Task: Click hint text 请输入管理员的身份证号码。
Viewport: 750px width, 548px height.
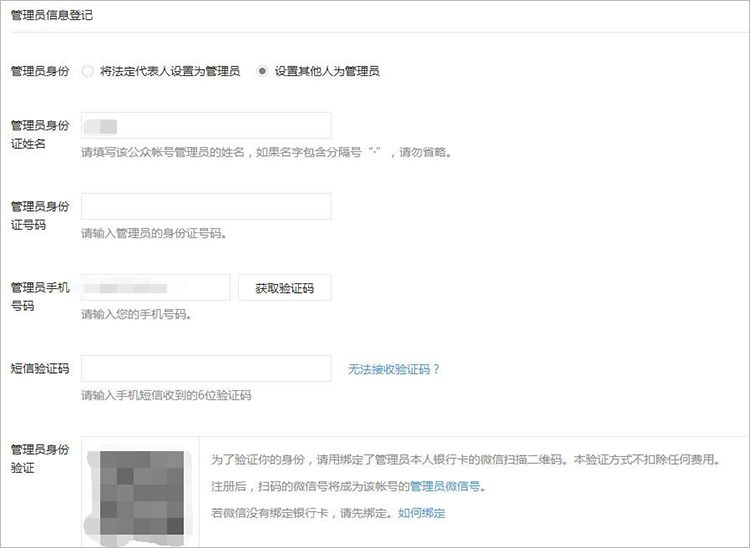Action: coord(154,233)
